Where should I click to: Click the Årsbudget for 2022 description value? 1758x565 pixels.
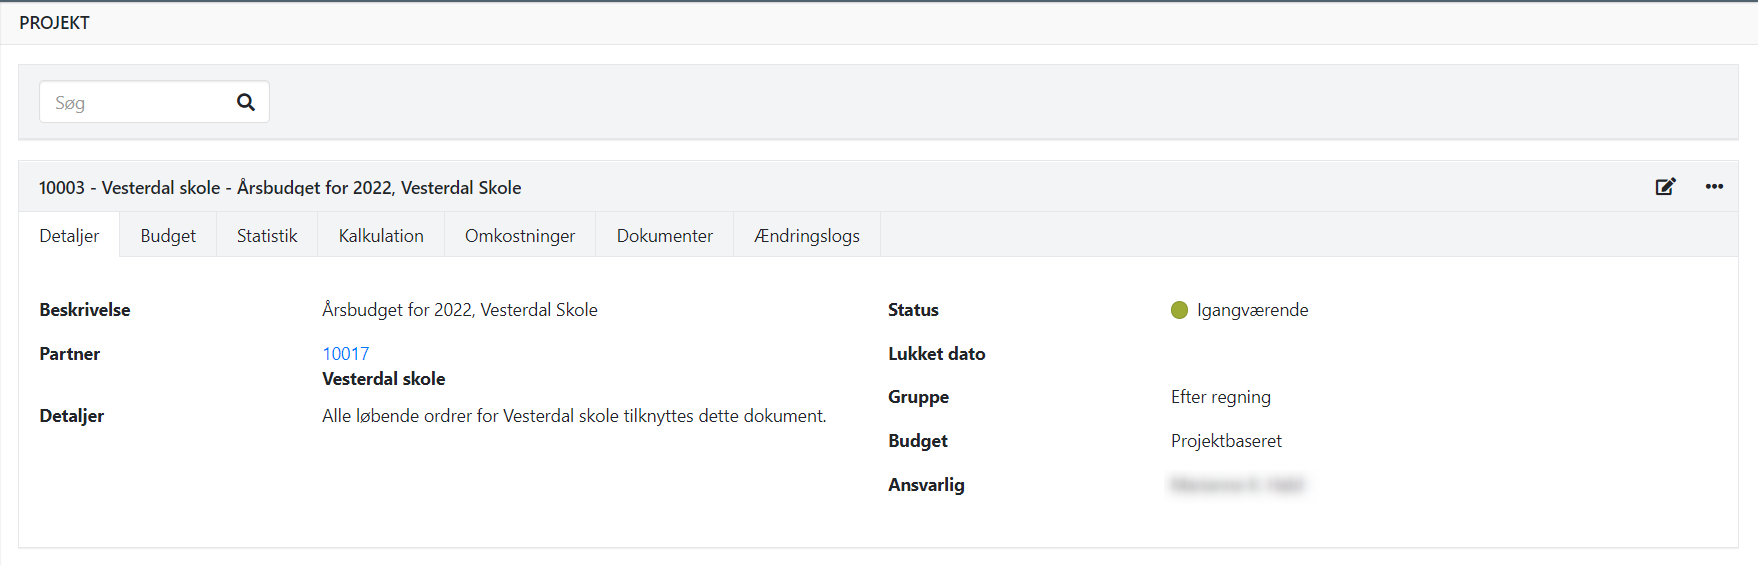click(460, 310)
